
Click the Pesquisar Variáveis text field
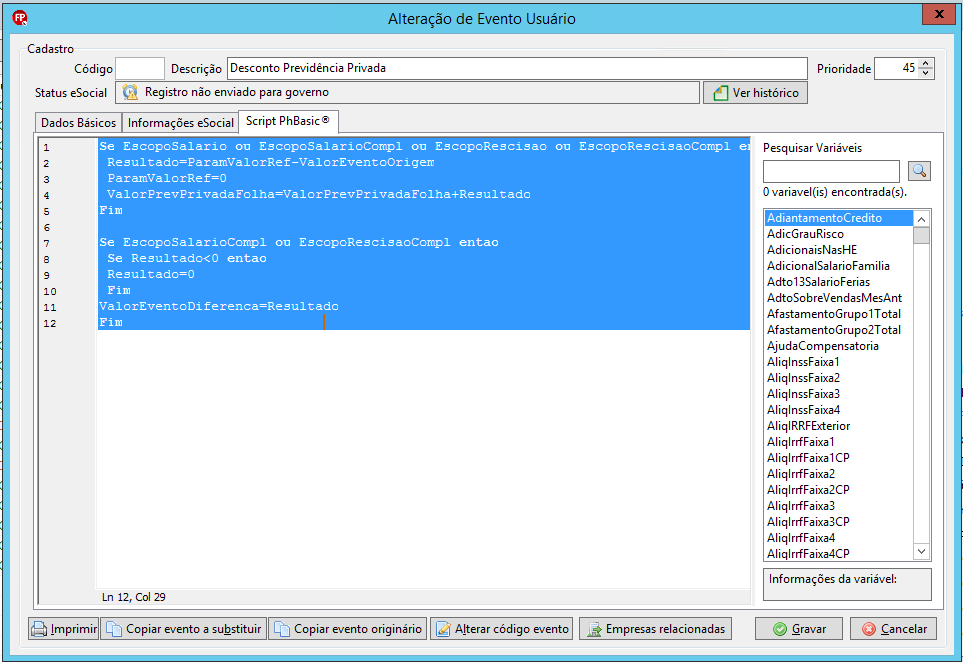click(x=831, y=171)
